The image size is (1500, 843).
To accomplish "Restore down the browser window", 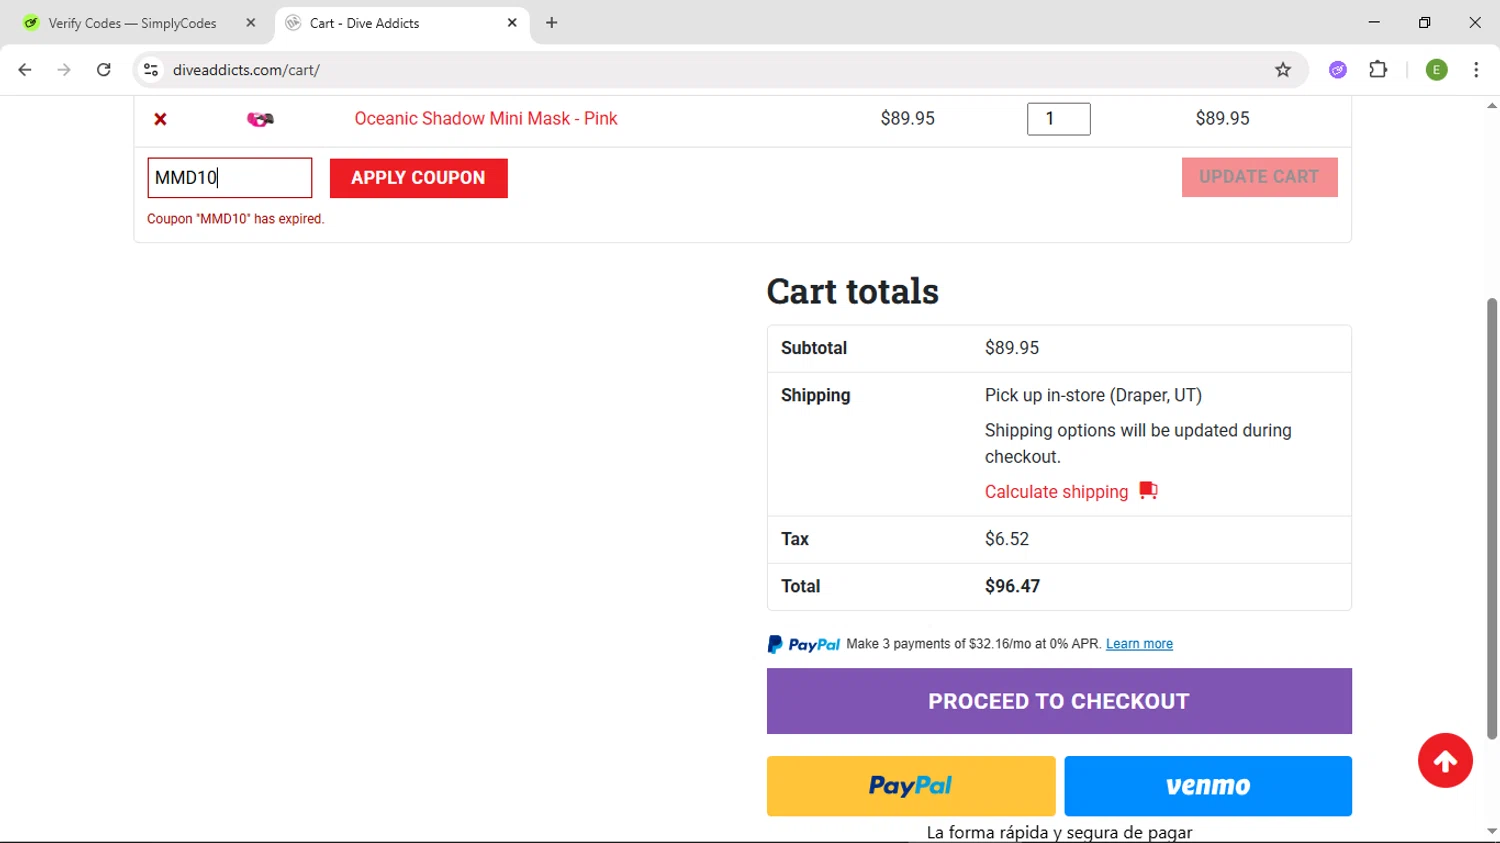I will pyautogui.click(x=1424, y=22).
